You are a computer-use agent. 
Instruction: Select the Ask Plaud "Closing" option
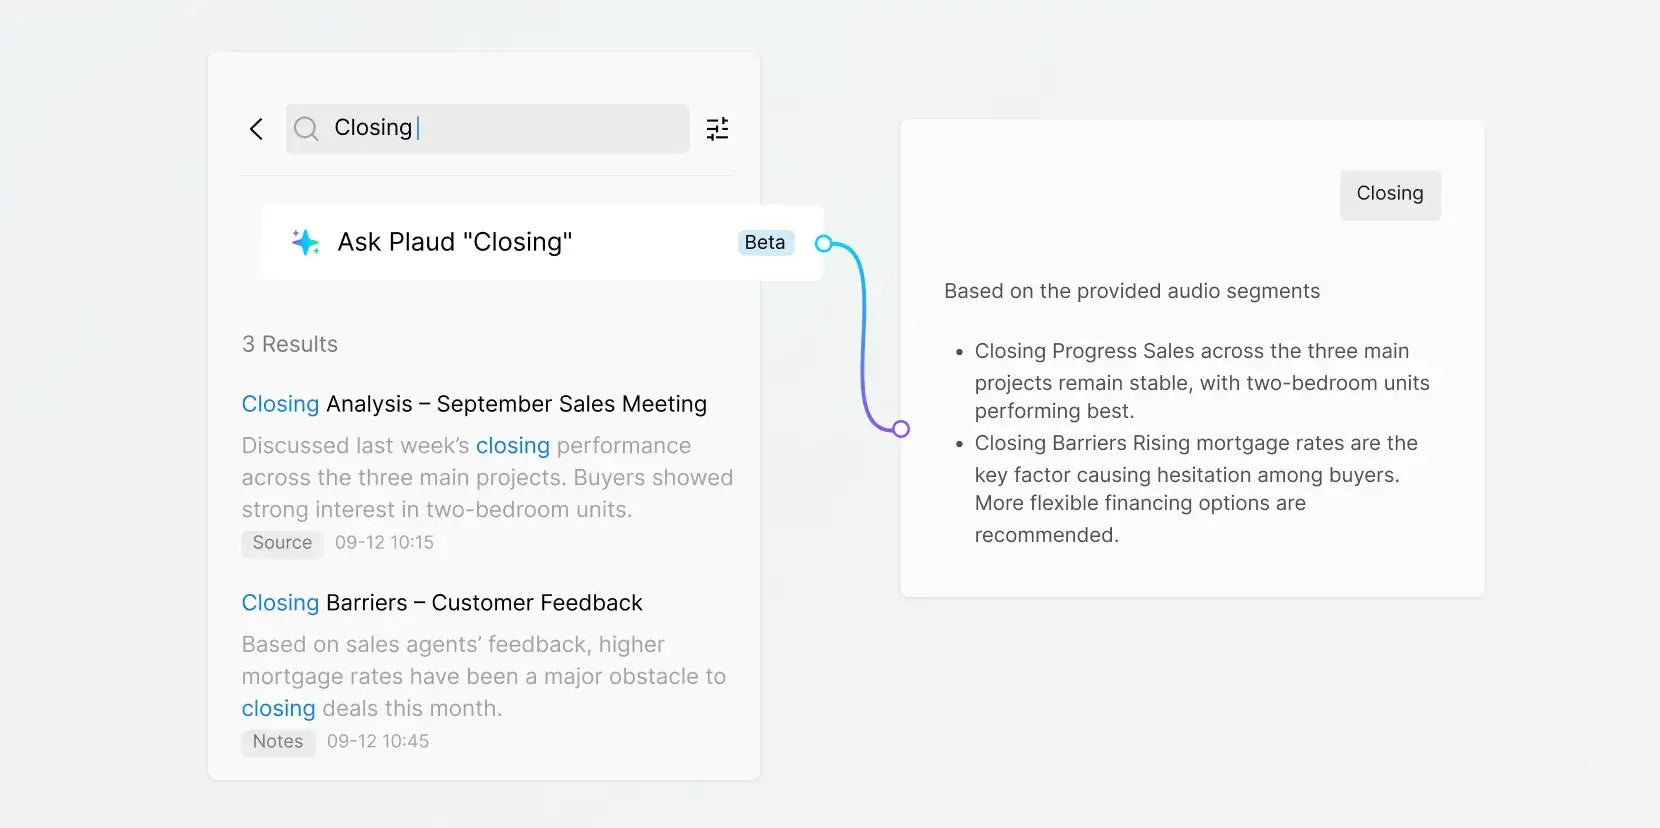455,242
